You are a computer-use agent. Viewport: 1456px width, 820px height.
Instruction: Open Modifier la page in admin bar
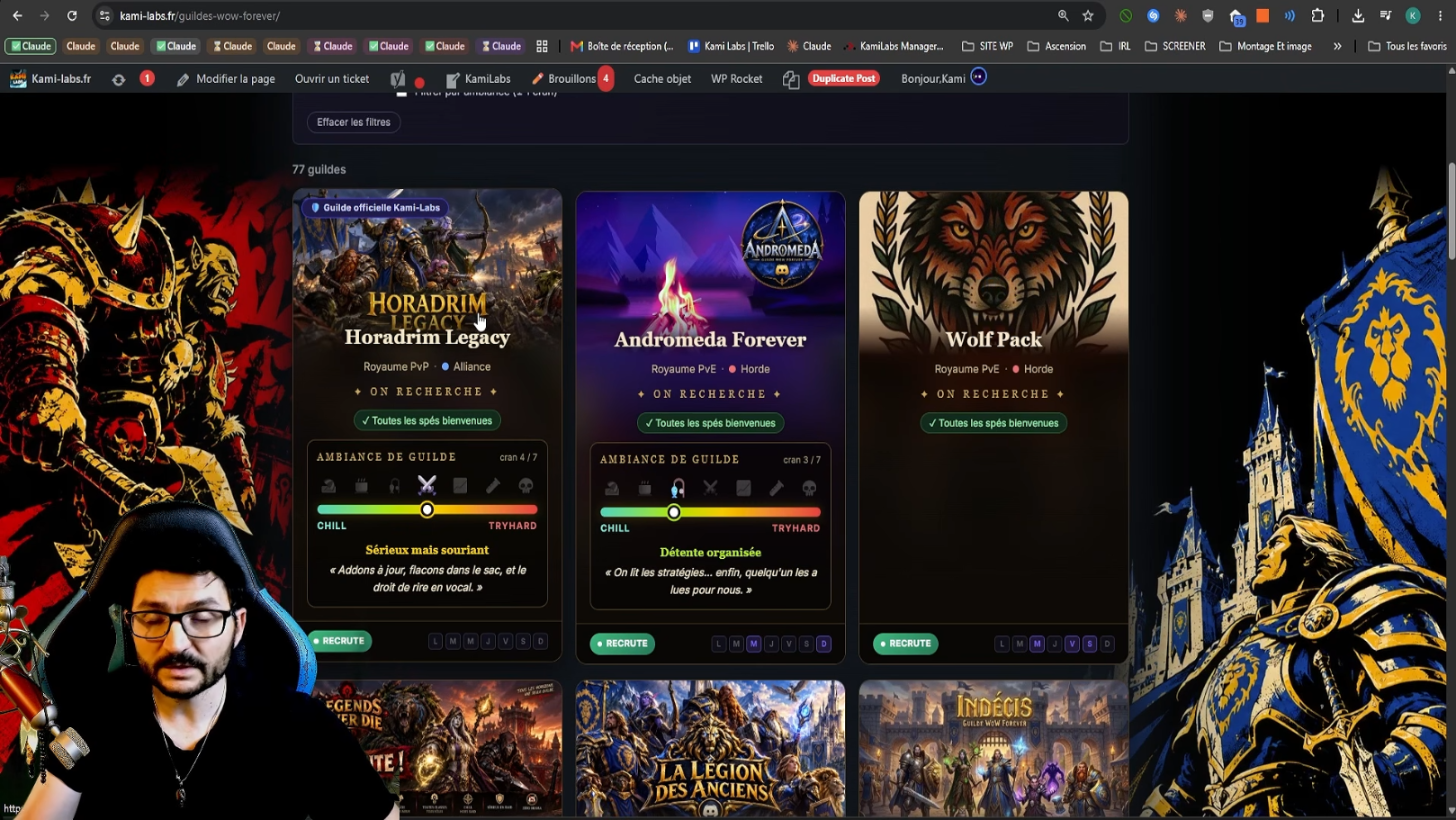point(225,79)
